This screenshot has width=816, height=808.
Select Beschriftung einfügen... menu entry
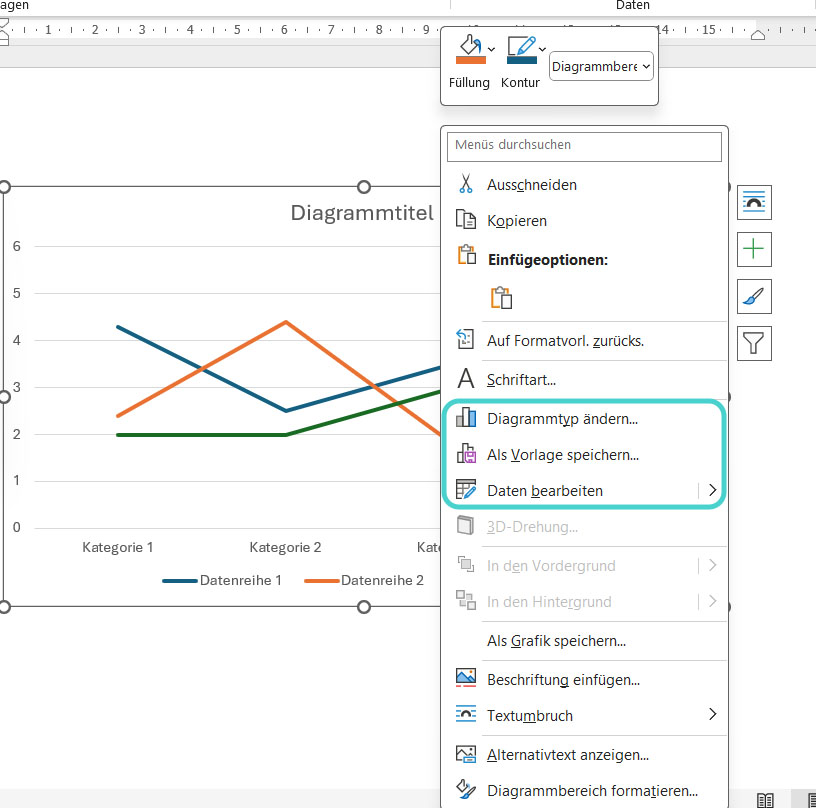point(584,680)
